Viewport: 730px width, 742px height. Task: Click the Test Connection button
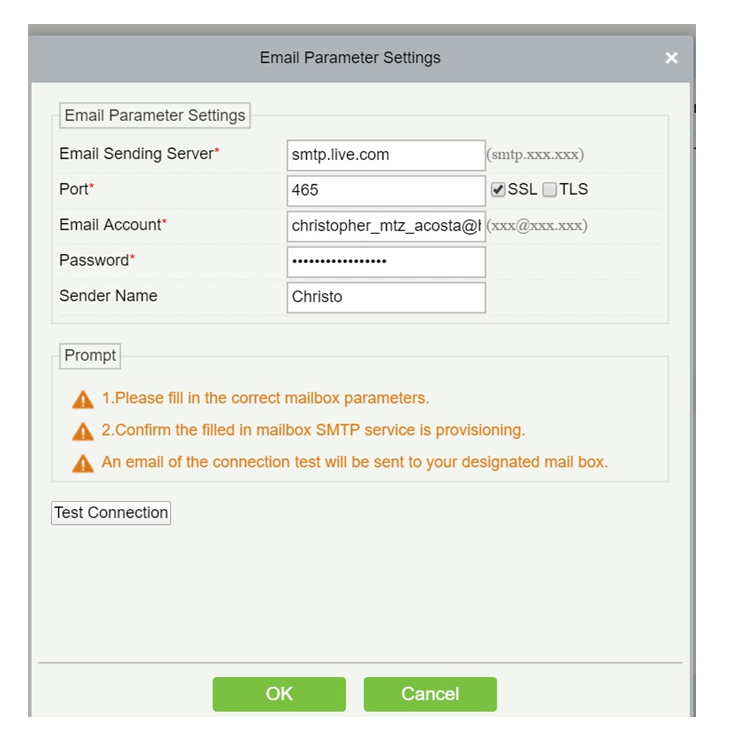[x=111, y=513]
